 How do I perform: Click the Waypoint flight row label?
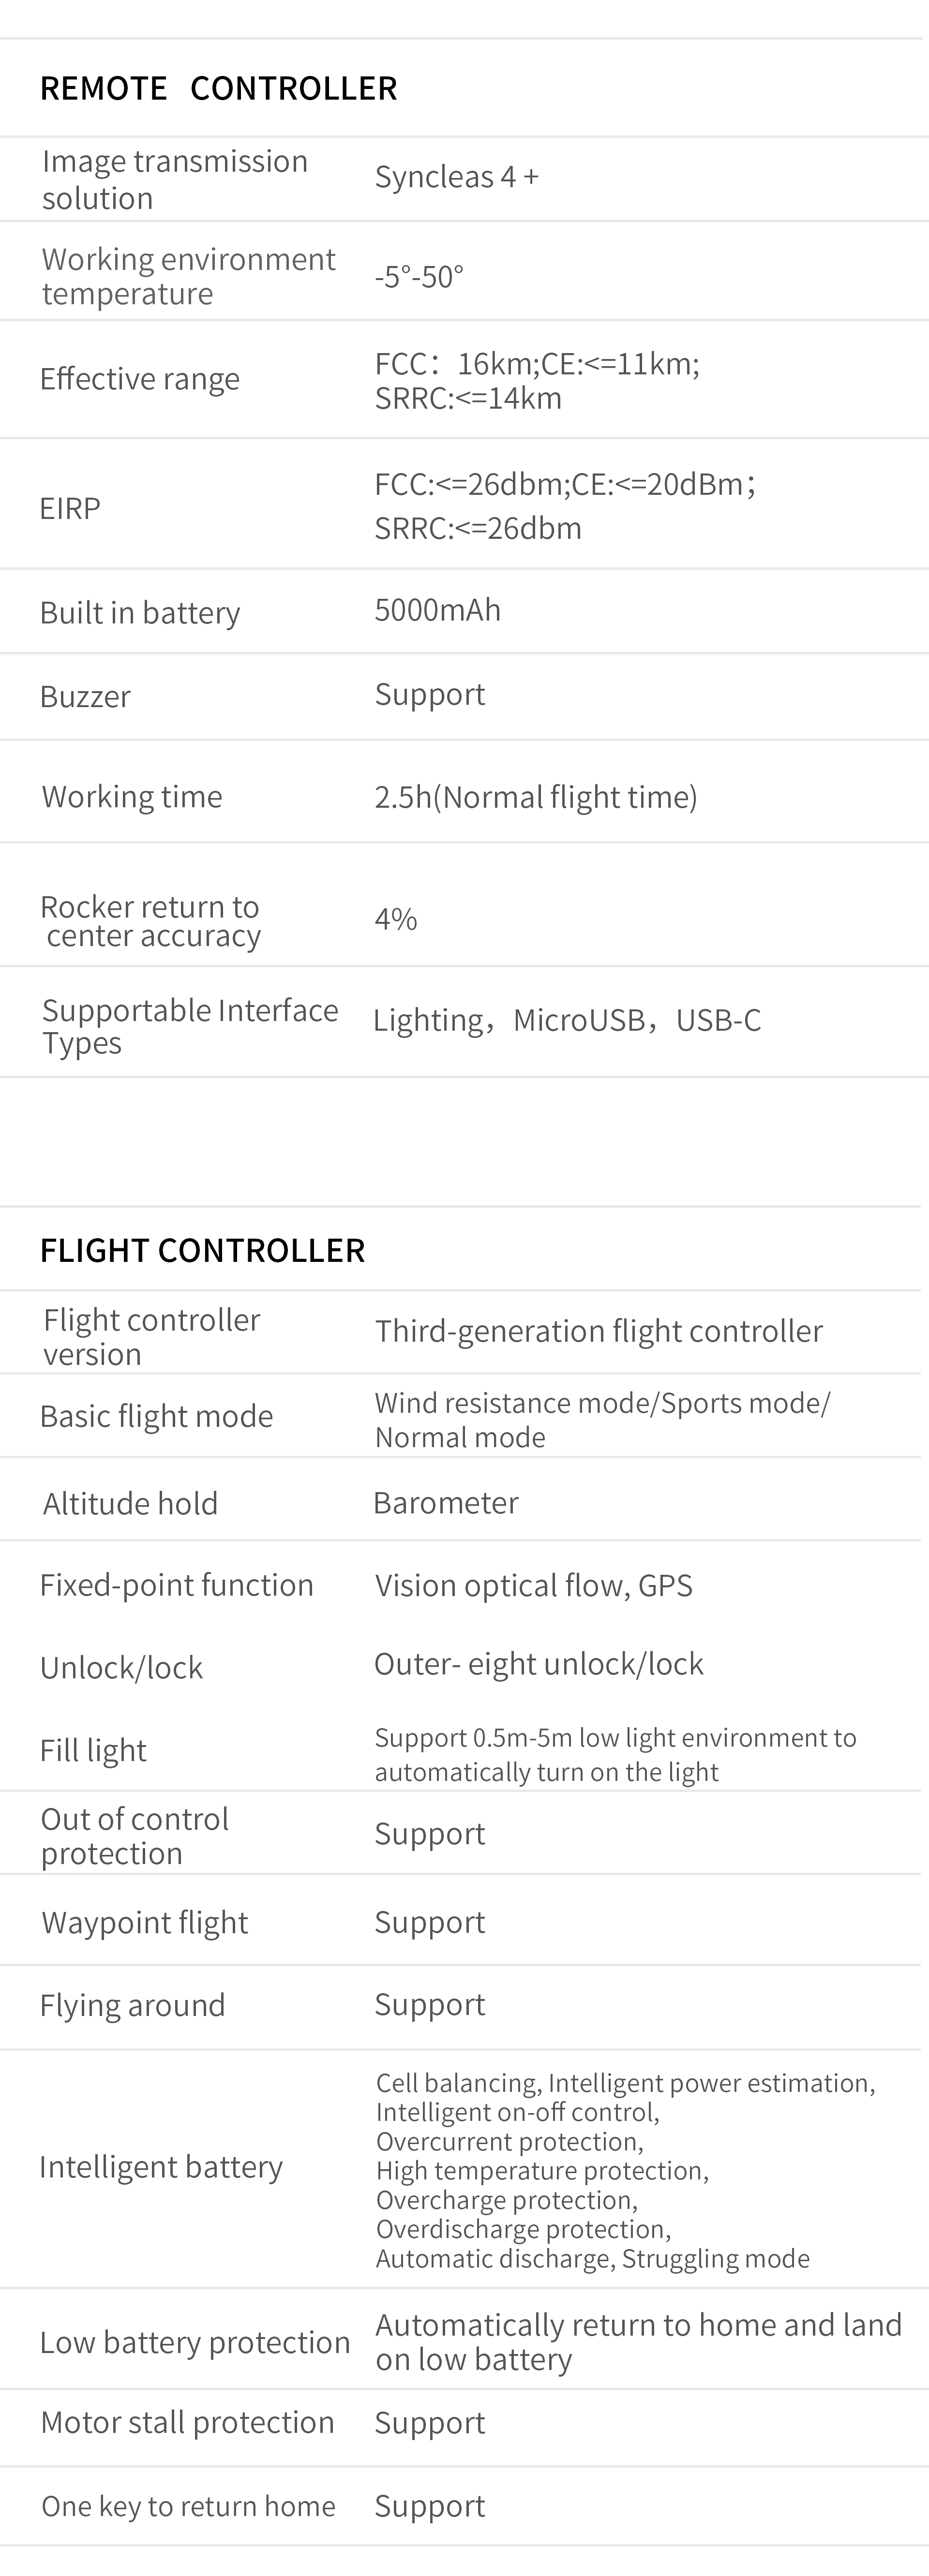point(144,1922)
